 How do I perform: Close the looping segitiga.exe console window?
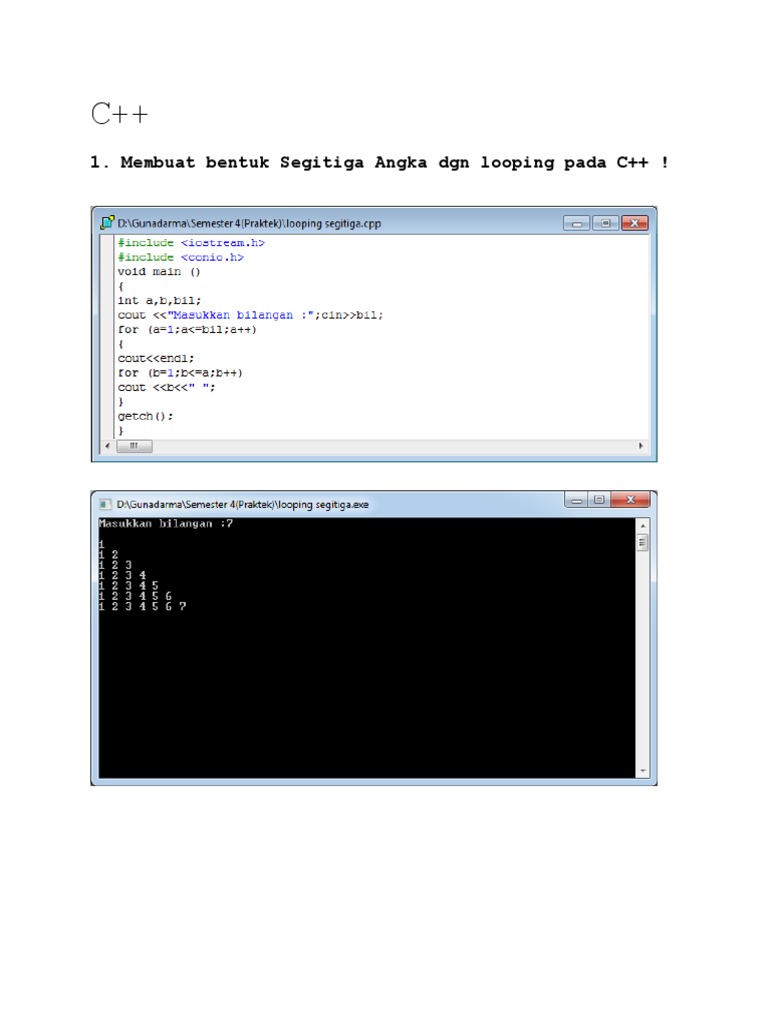click(630, 500)
